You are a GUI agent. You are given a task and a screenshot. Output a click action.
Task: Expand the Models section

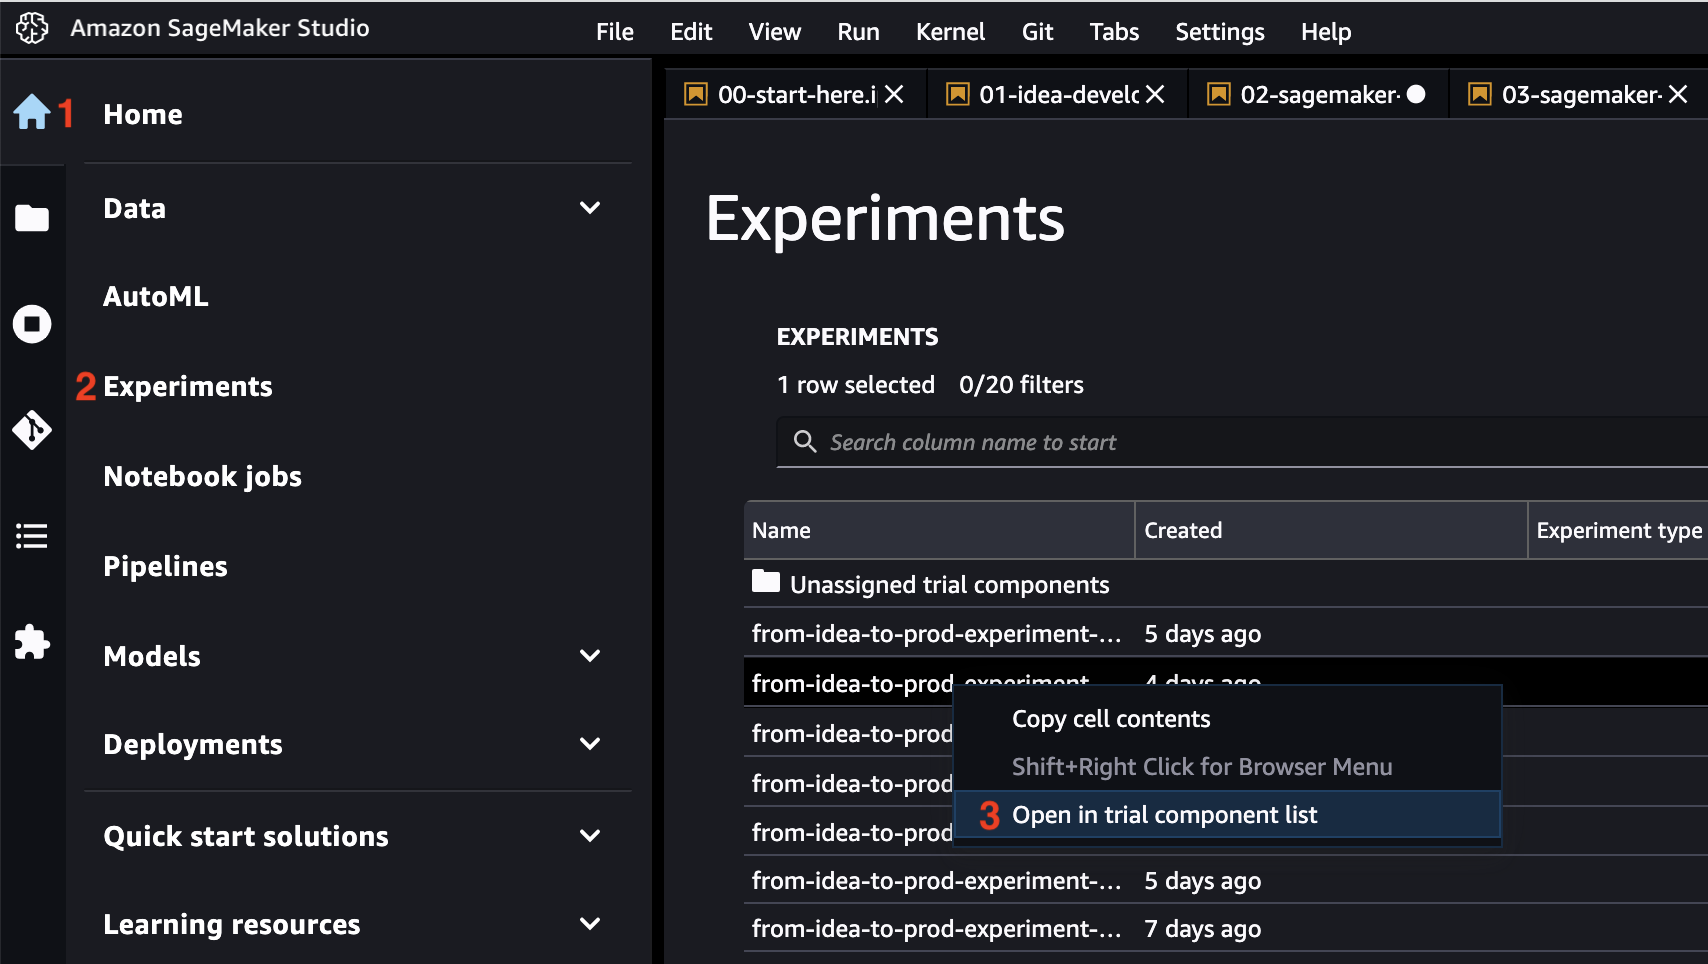(x=590, y=656)
